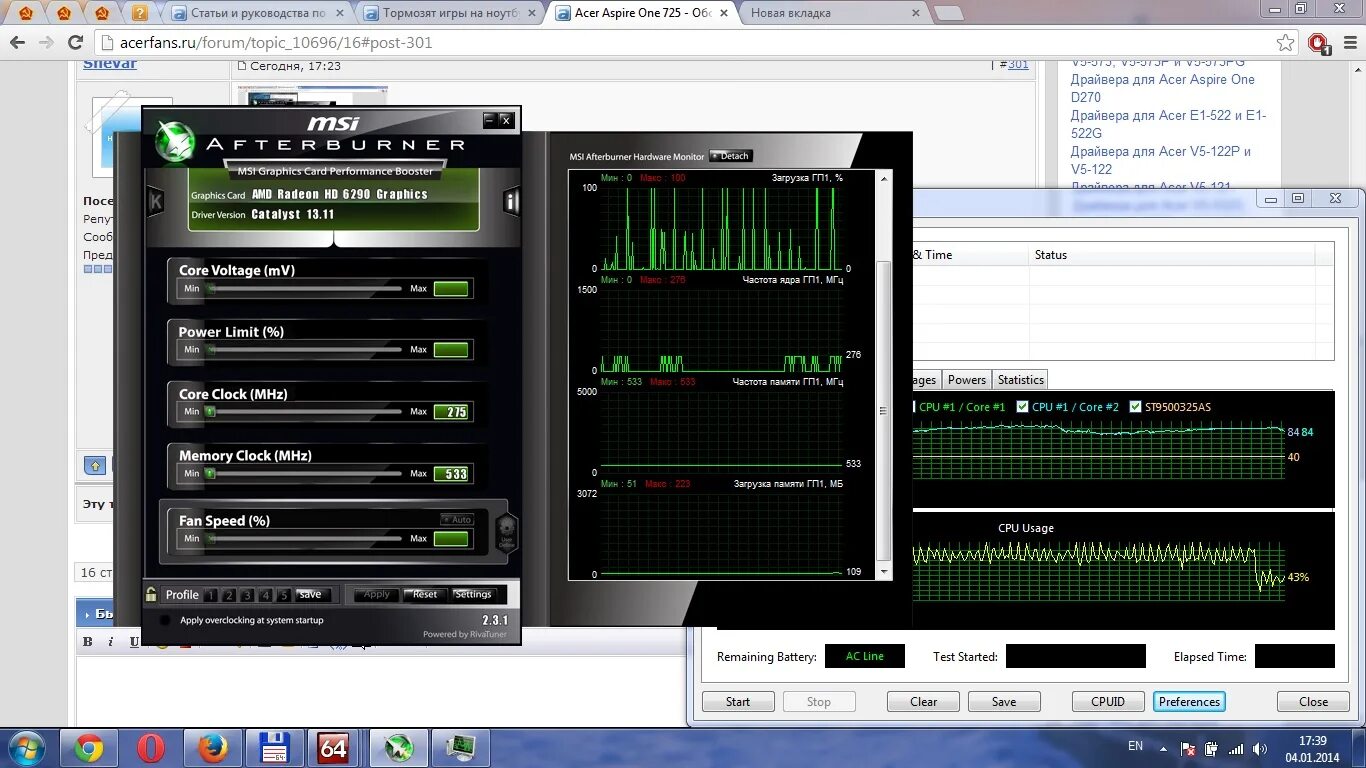
Task: Click Close in the stability test window
Action: point(1313,702)
